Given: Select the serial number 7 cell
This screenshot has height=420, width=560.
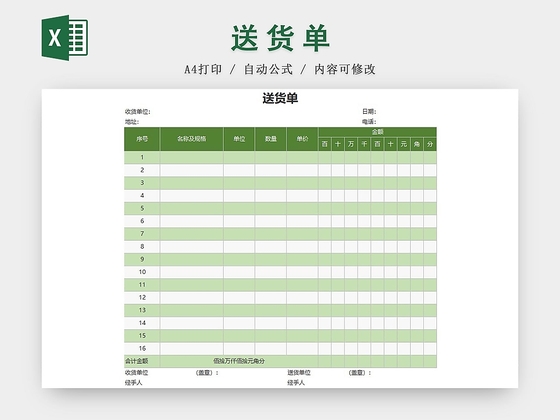Looking at the screenshot, I should tap(142, 234).
